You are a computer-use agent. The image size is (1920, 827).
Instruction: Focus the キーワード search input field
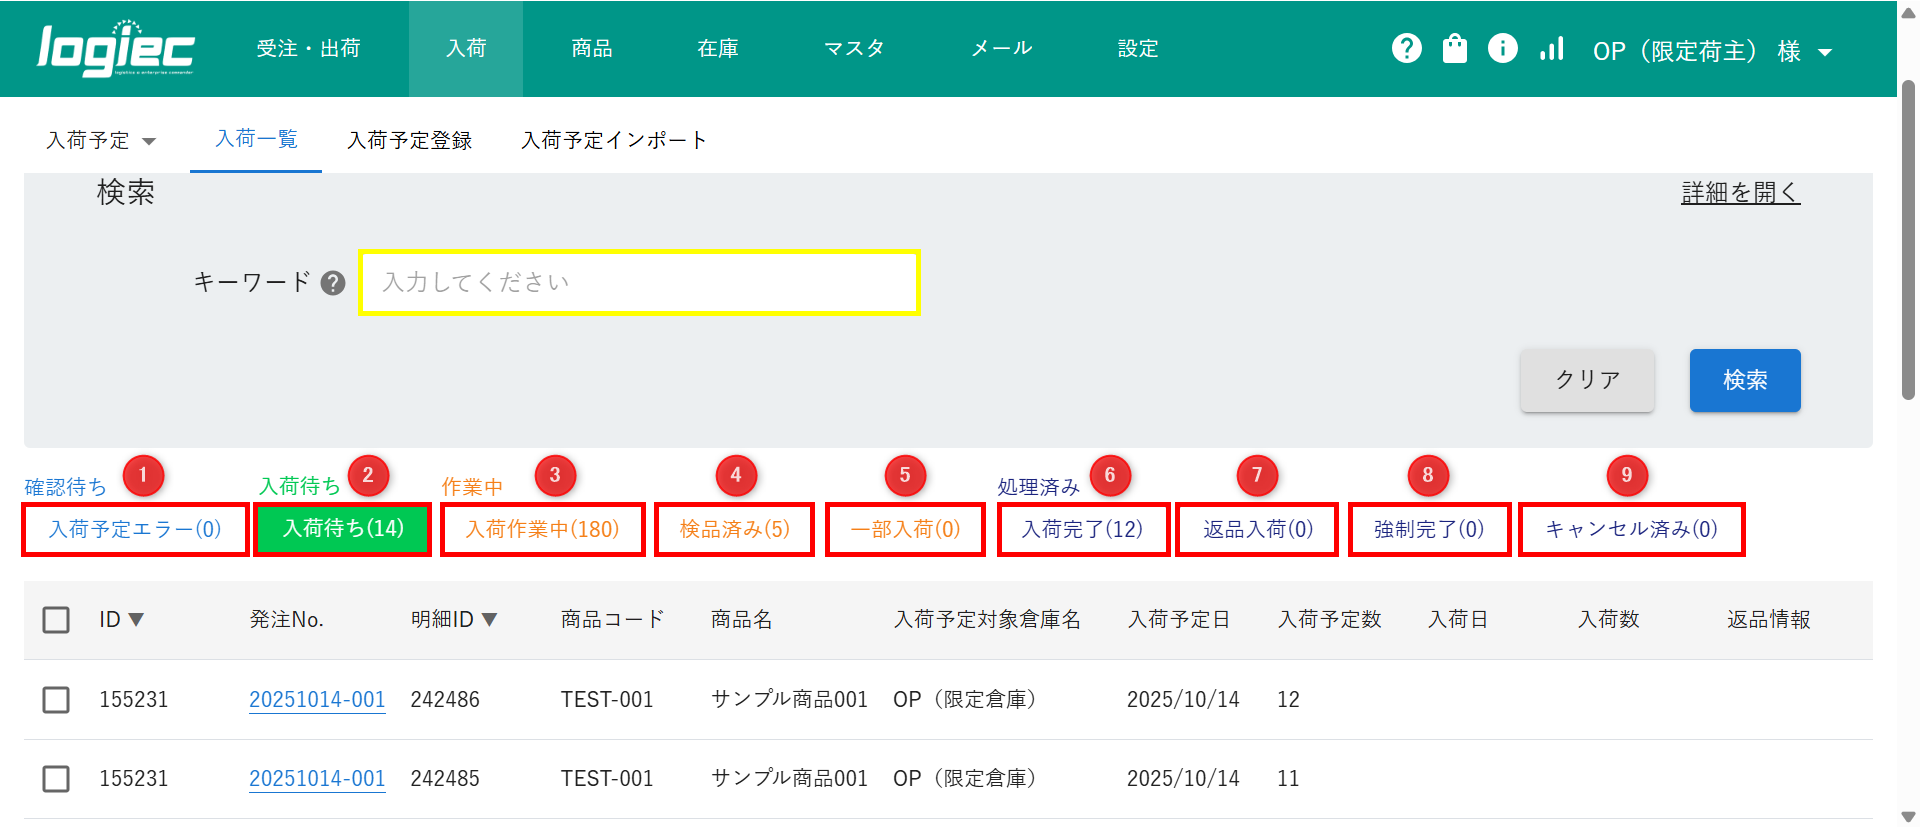(x=639, y=283)
